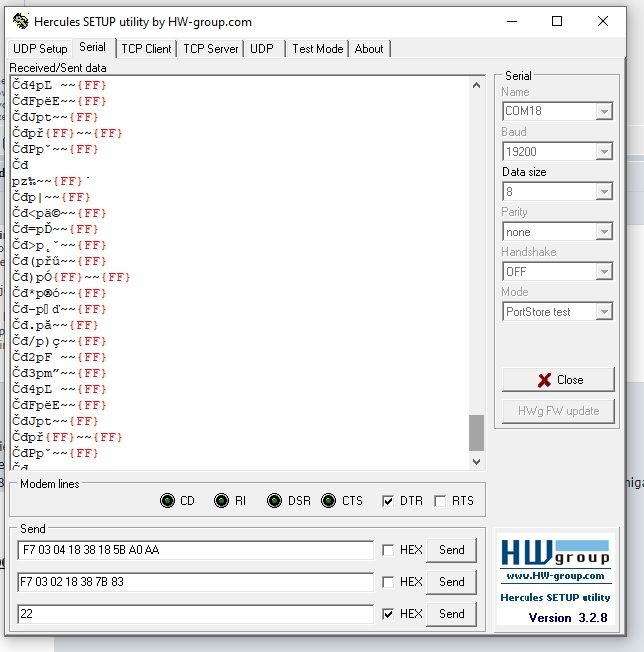Select the Serial tab

pyautogui.click(x=93, y=47)
